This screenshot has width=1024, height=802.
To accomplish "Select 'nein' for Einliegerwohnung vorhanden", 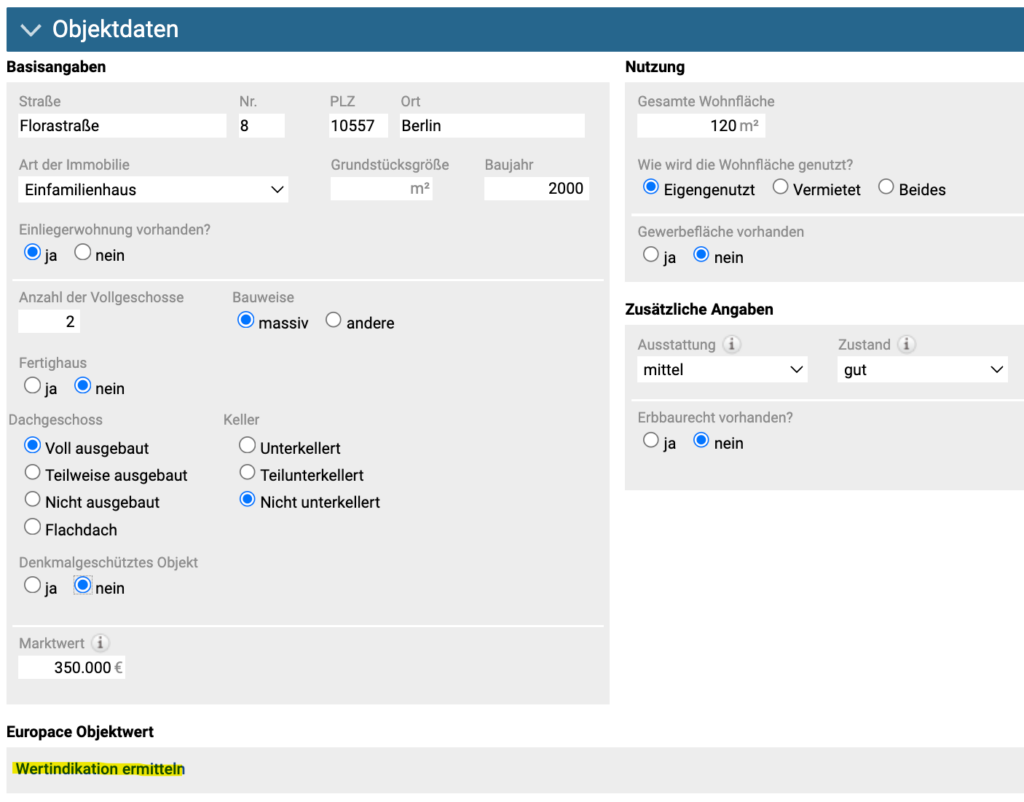I will (x=83, y=254).
